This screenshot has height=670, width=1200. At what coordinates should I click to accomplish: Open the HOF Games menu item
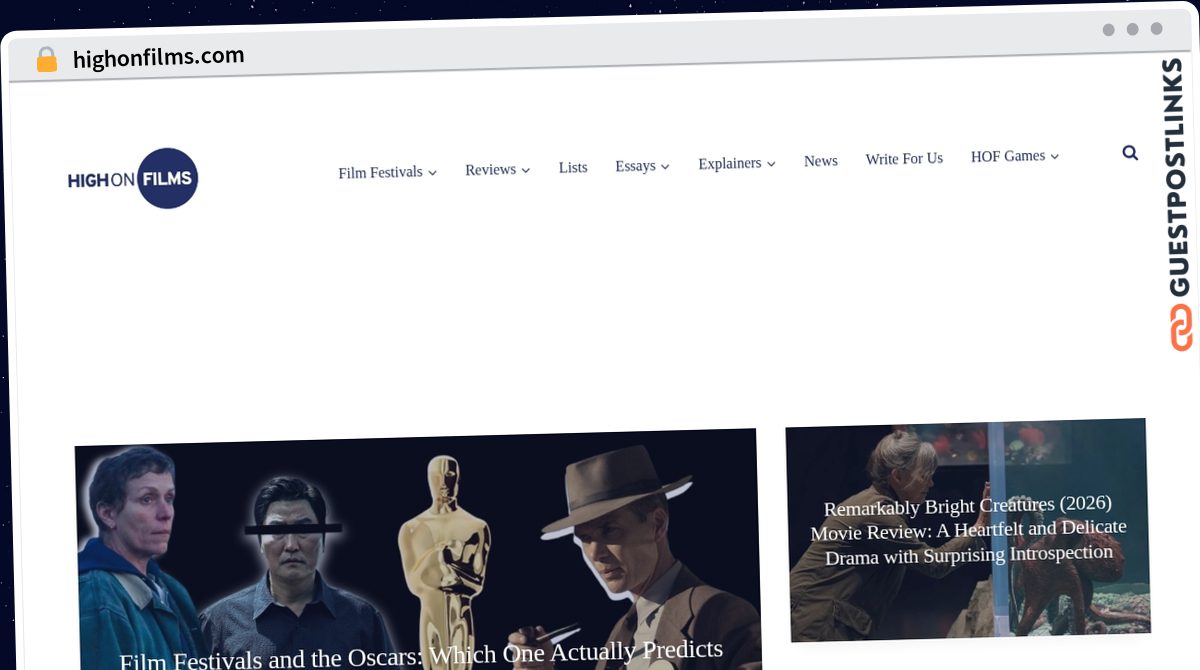point(1008,156)
